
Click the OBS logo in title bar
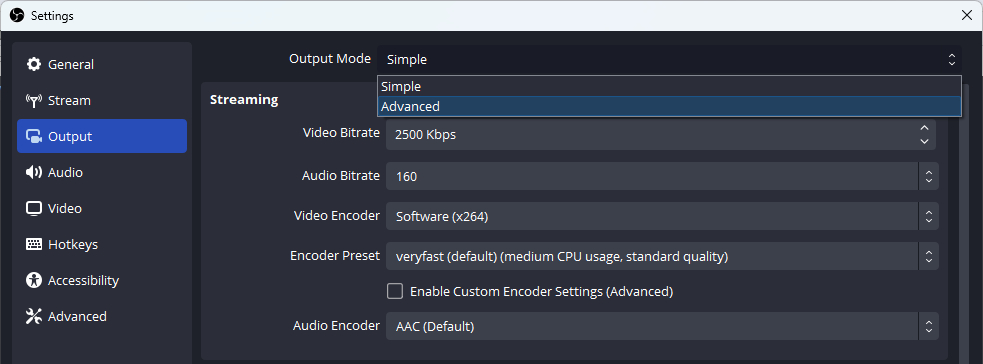tap(17, 15)
